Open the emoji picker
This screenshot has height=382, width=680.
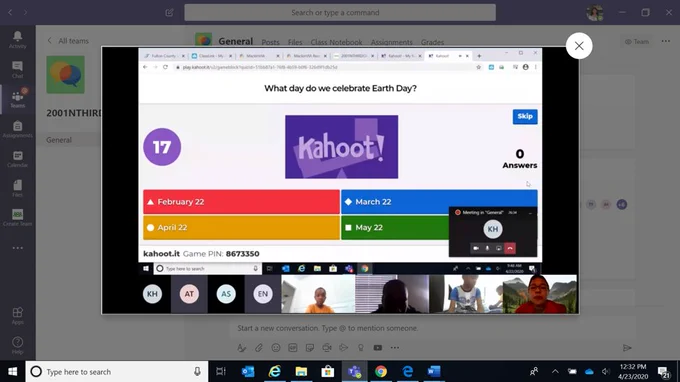point(276,348)
